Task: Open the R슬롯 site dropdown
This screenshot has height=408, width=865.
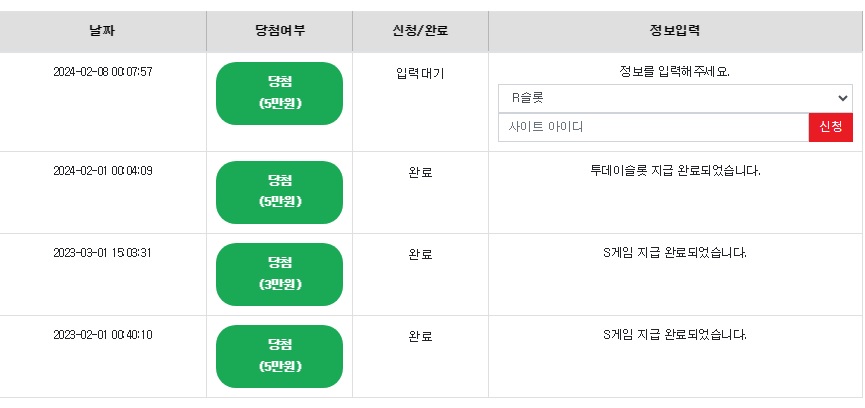Action: (675, 98)
